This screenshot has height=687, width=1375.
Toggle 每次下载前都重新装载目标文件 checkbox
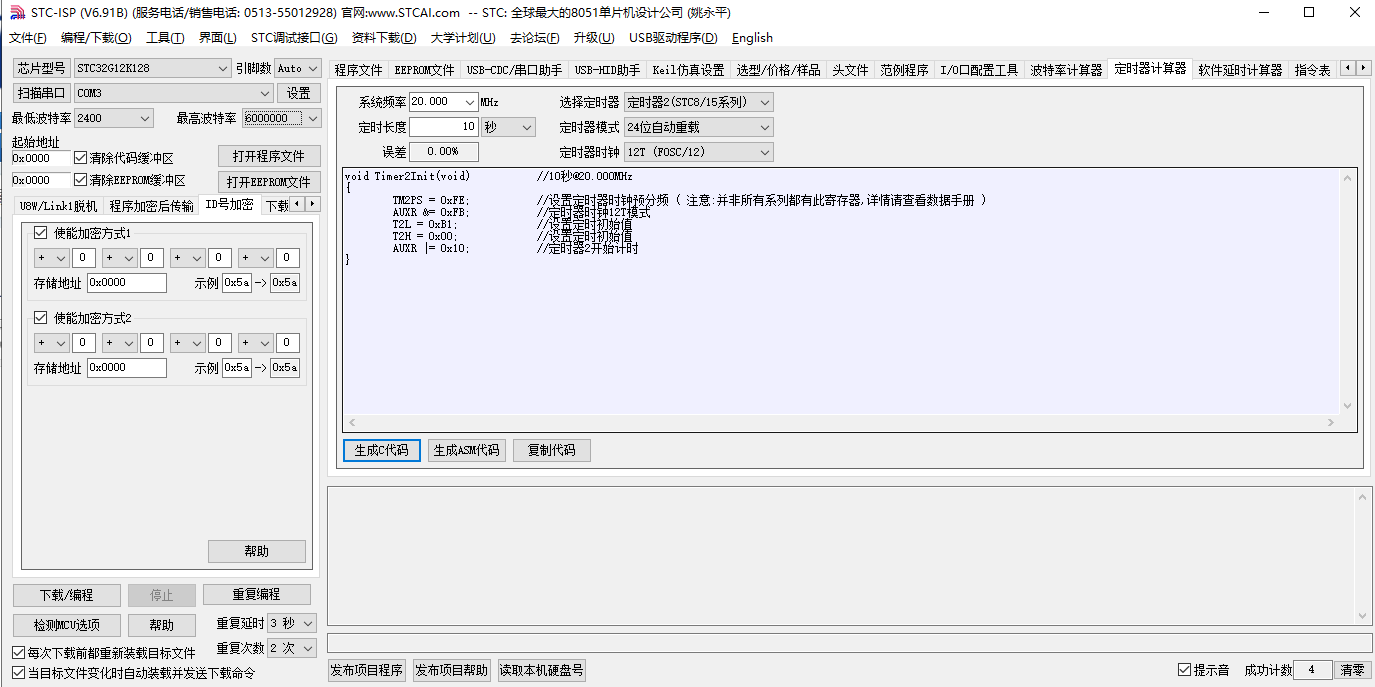tap(18, 653)
